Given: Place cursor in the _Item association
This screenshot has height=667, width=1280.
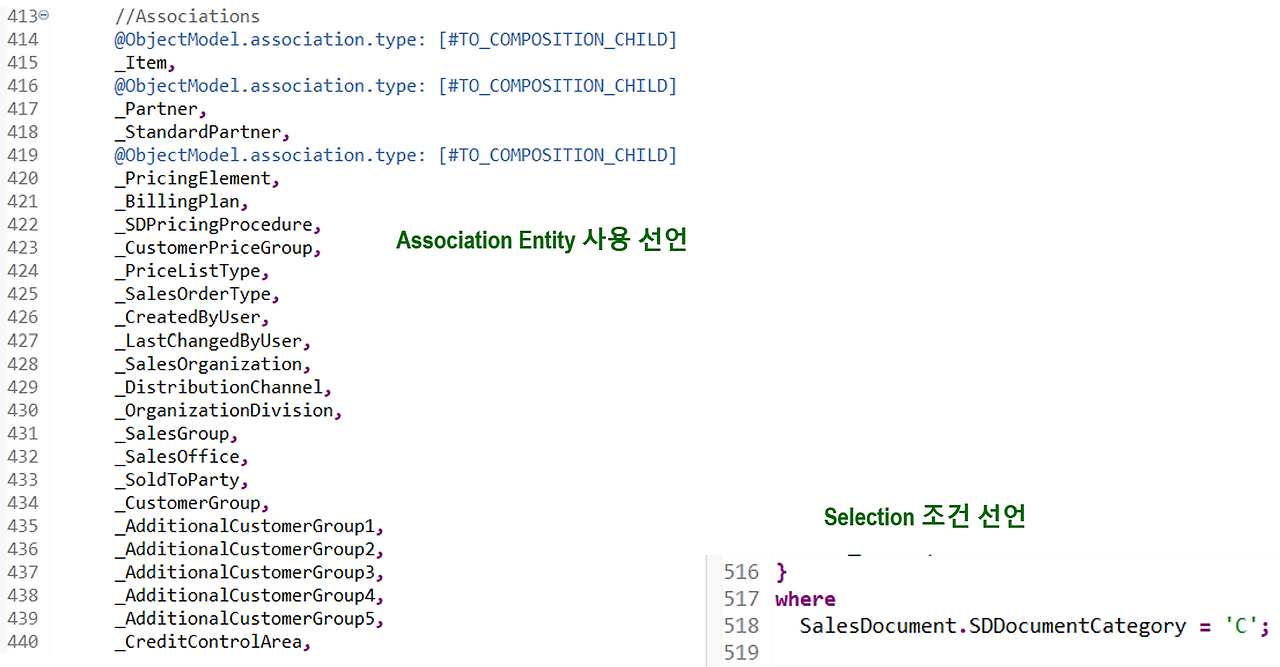Looking at the screenshot, I should point(140,62).
